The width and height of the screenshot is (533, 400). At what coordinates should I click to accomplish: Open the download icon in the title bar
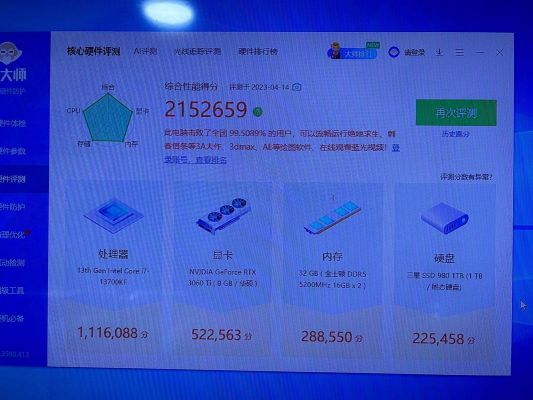tap(439, 52)
